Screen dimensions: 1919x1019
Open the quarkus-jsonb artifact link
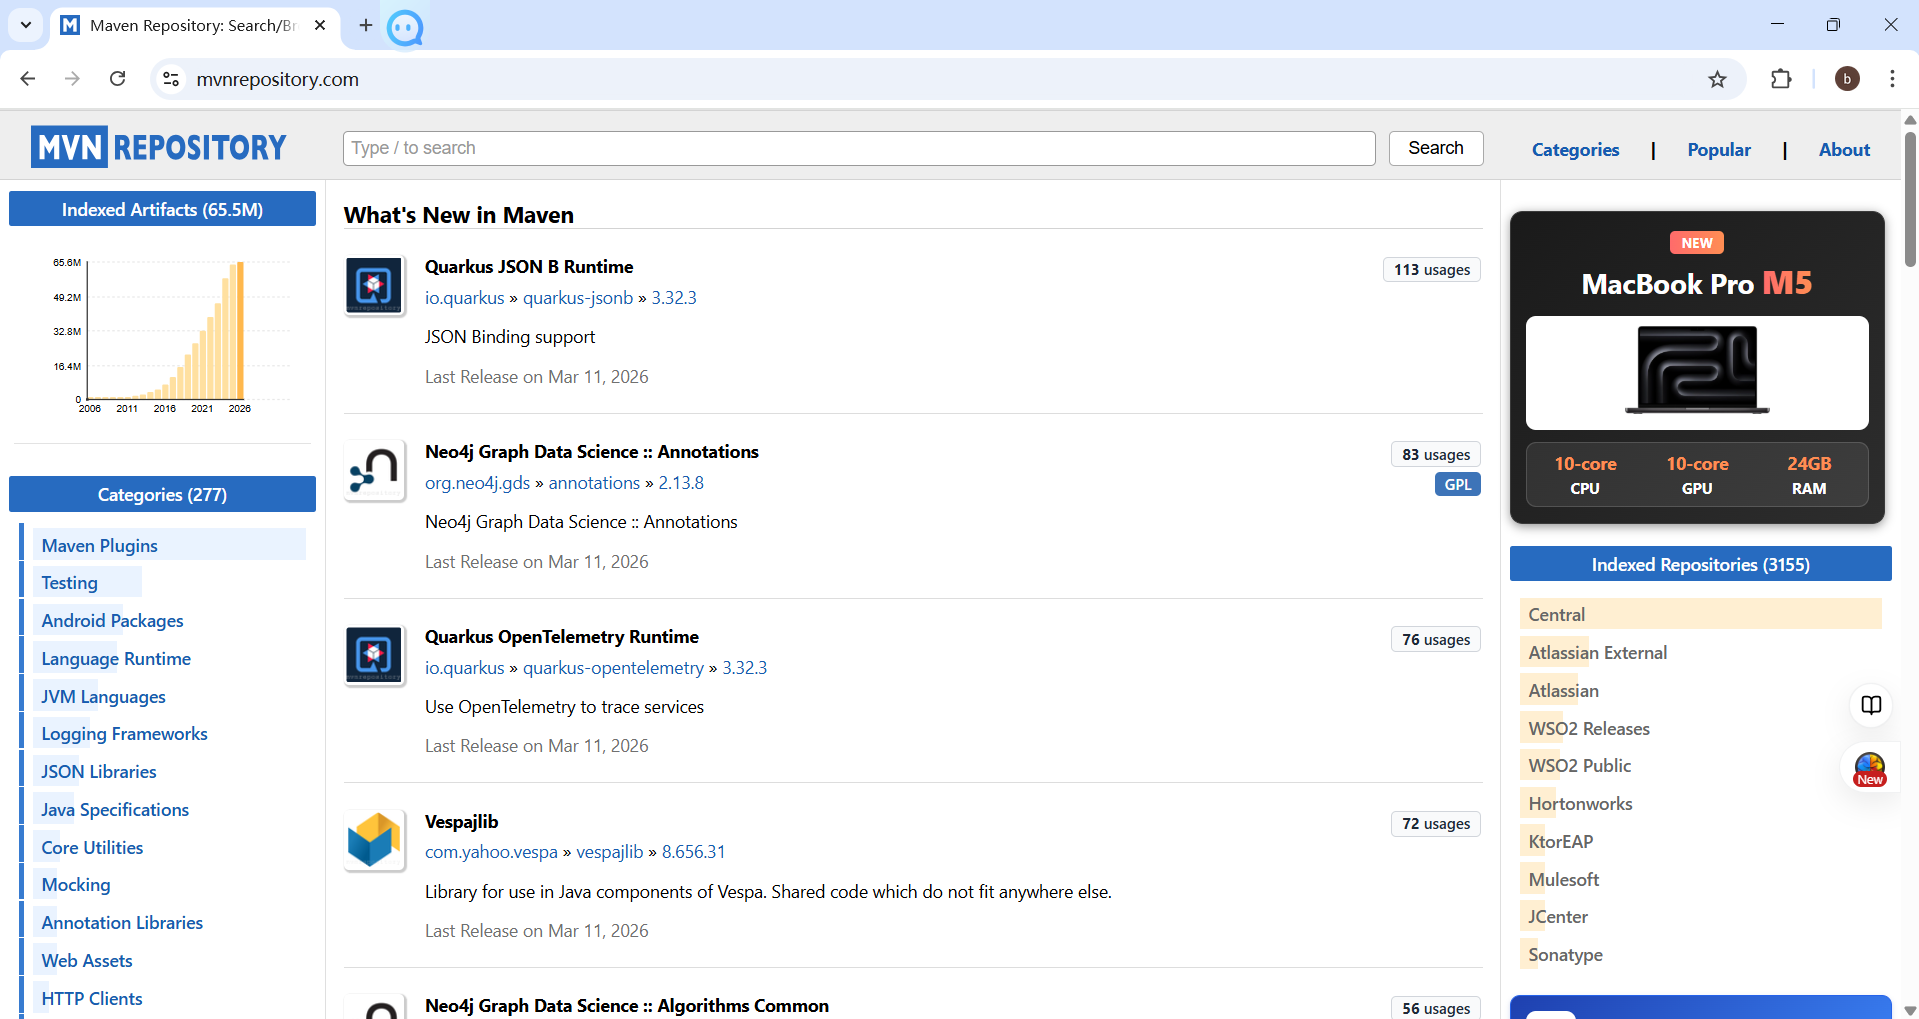point(578,298)
